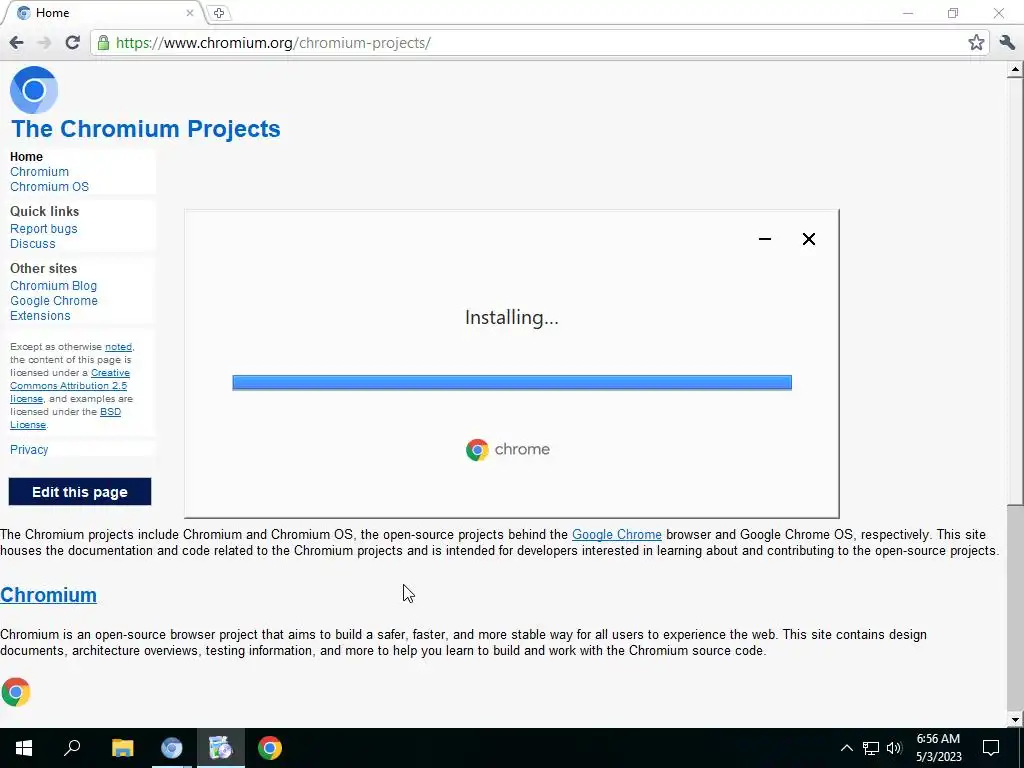Click The Chromium Projects heading

tap(146, 129)
